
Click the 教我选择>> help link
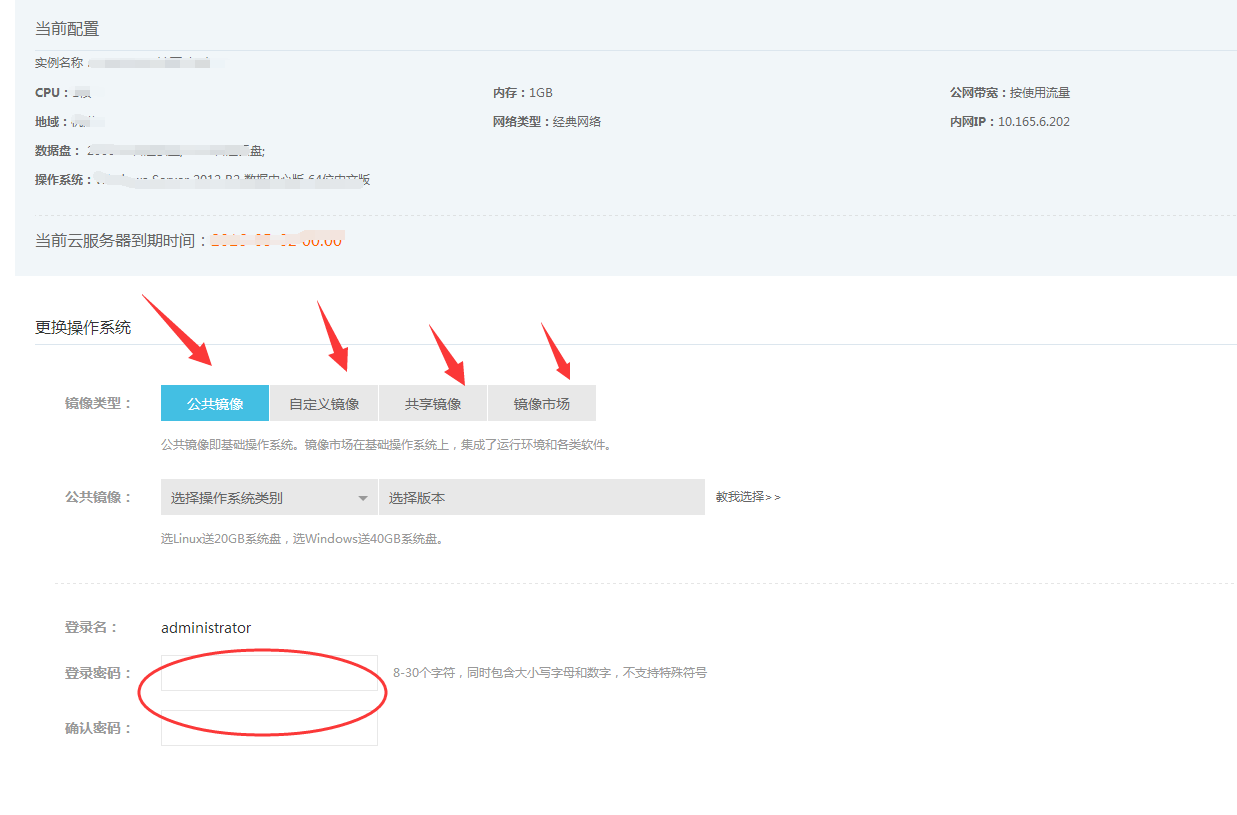747,497
